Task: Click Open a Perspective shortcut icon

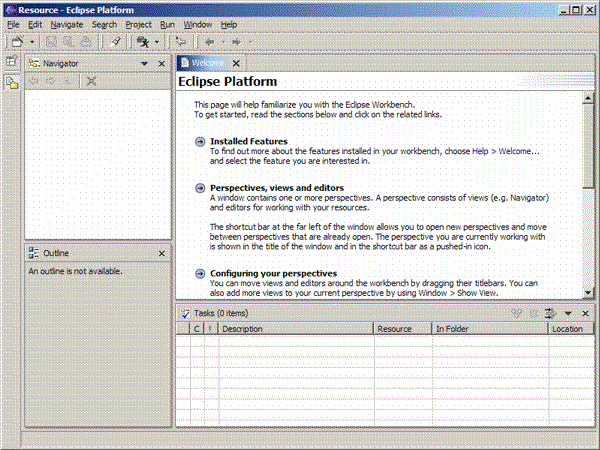Action: [11, 63]
